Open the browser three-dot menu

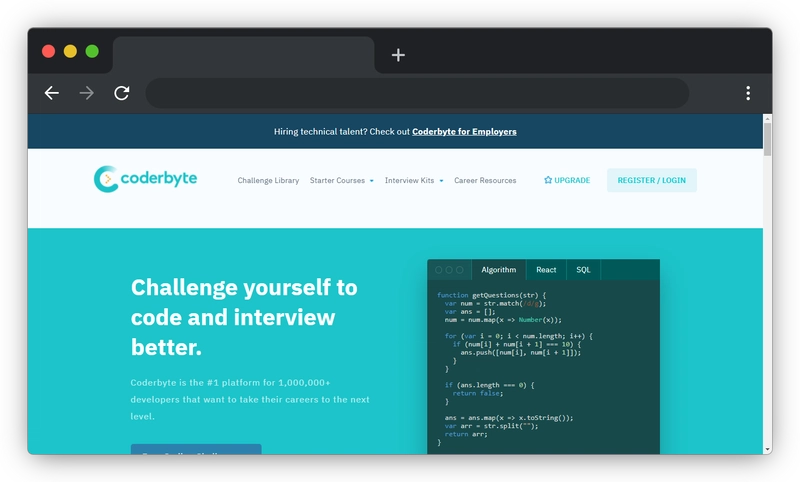748,93
